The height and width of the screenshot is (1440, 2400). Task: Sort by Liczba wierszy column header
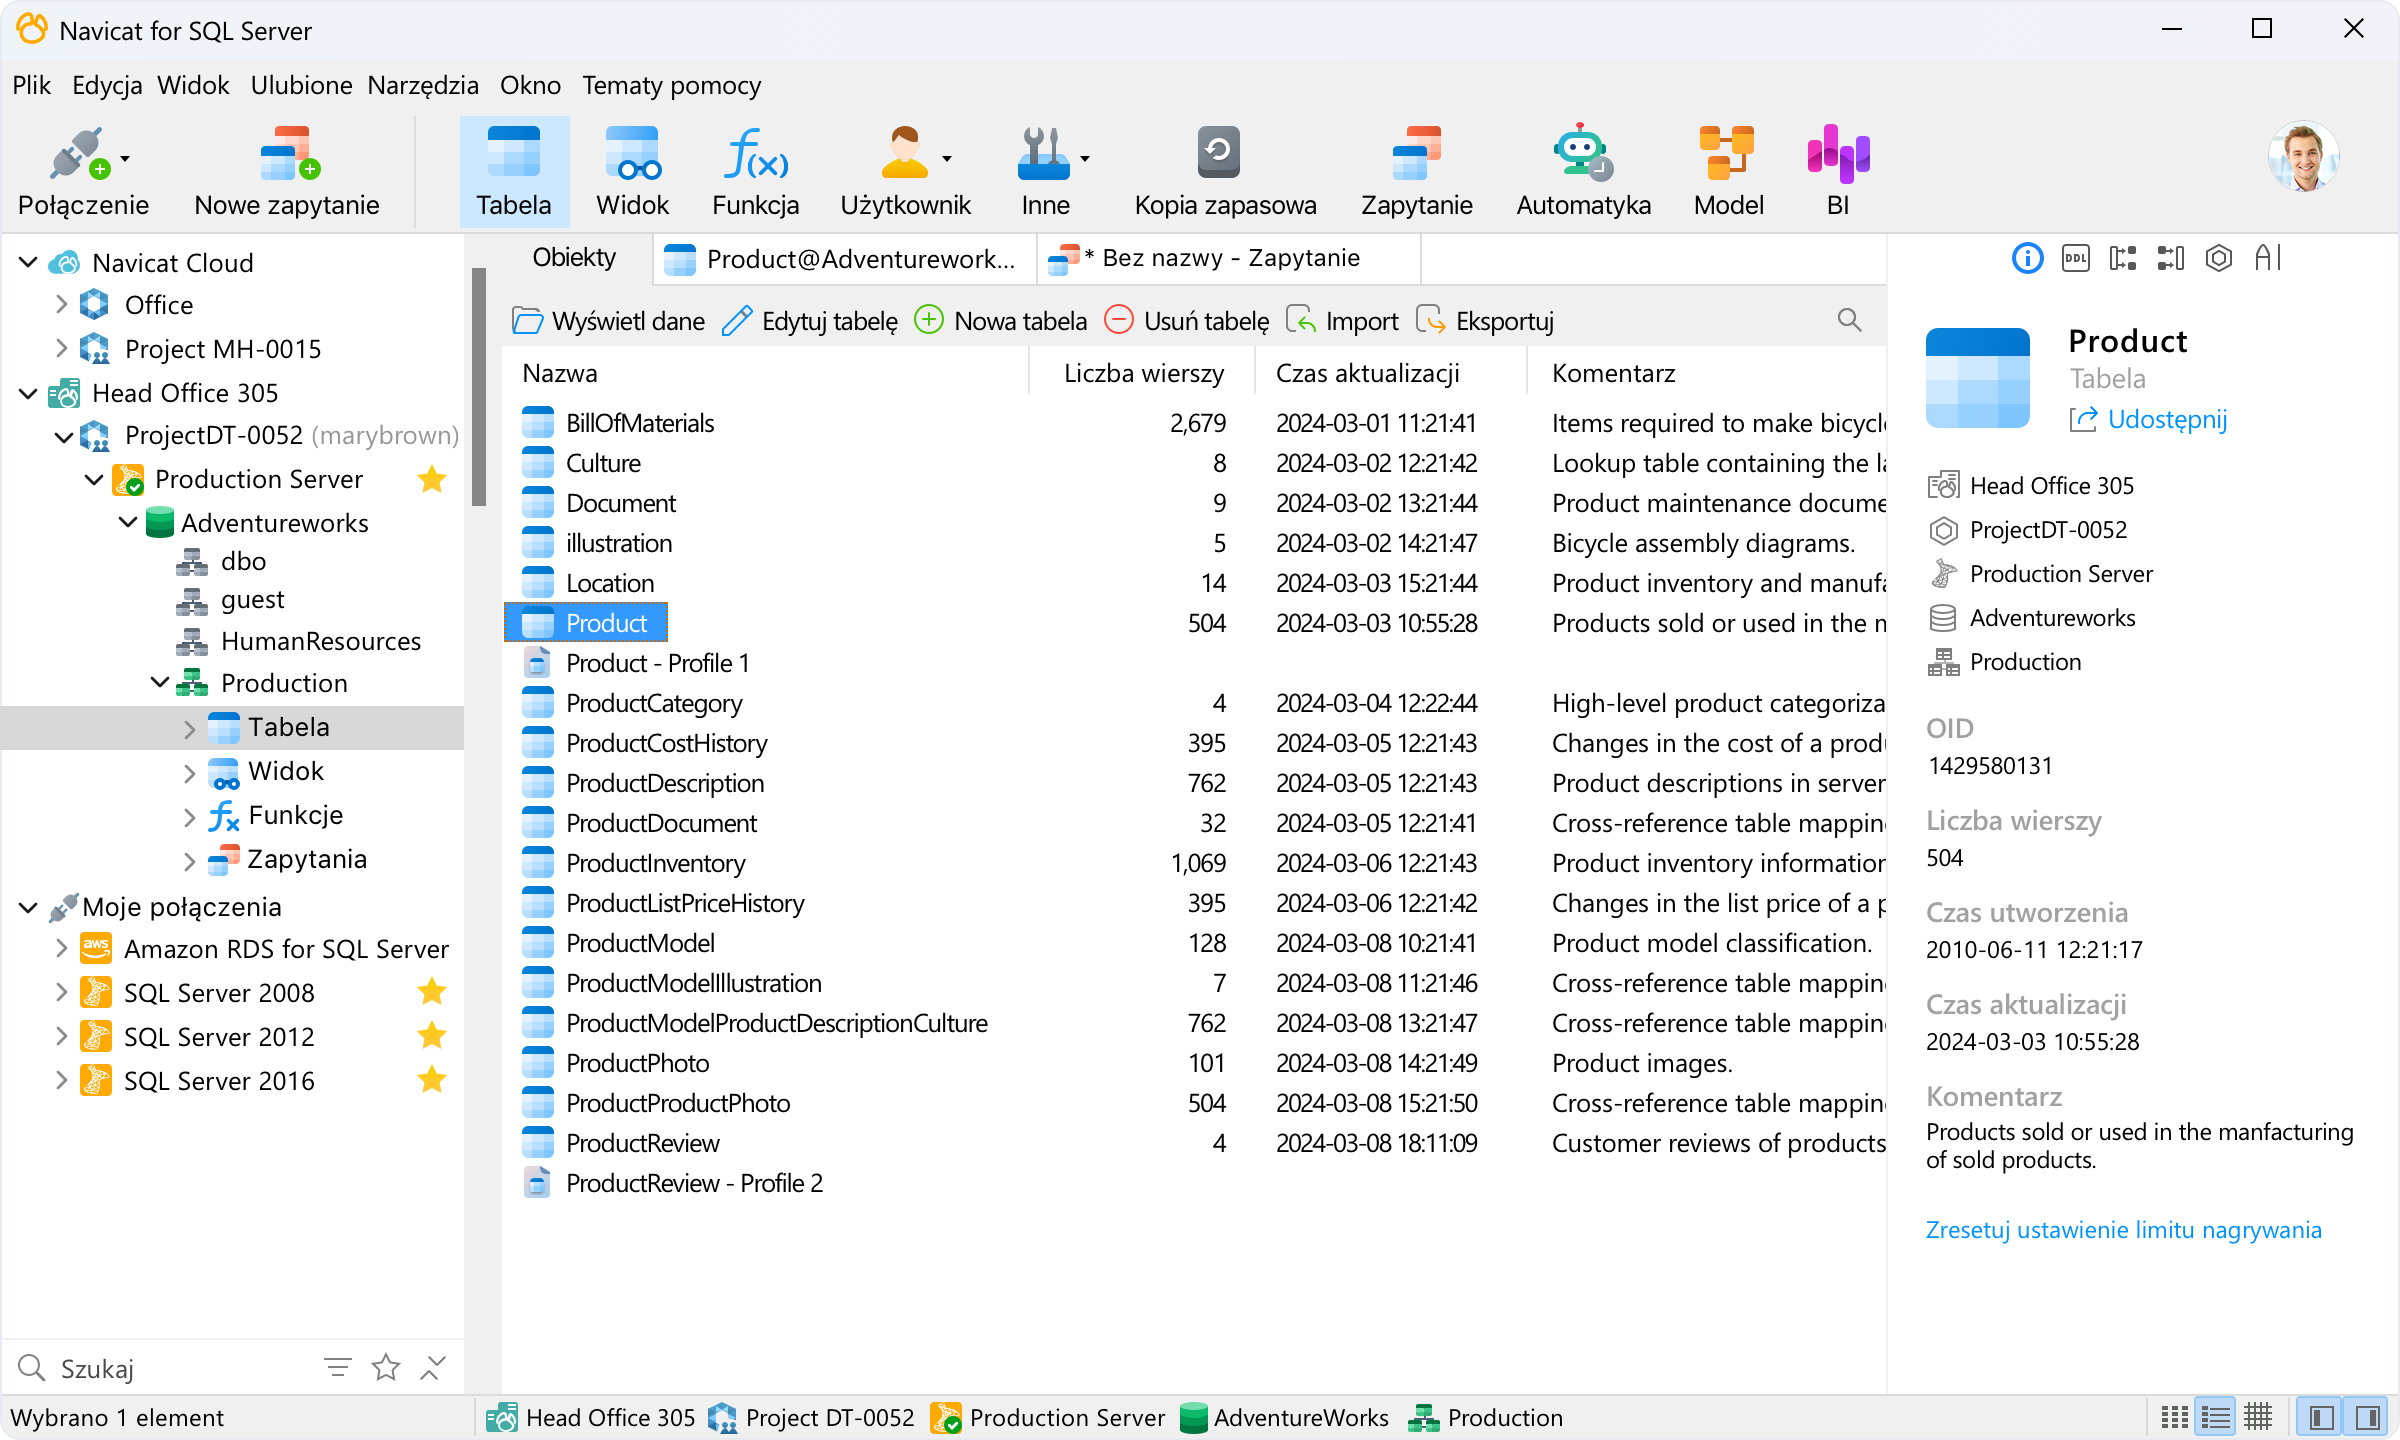1143,373
